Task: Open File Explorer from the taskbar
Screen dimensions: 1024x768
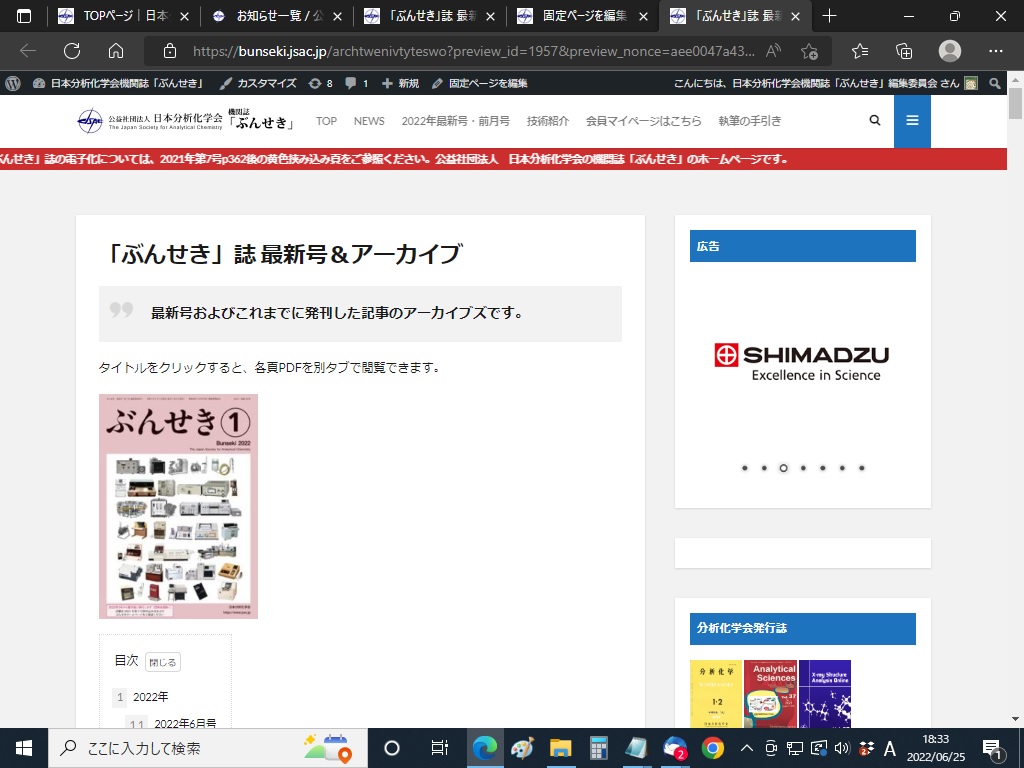Action: (x=560, y=748)
